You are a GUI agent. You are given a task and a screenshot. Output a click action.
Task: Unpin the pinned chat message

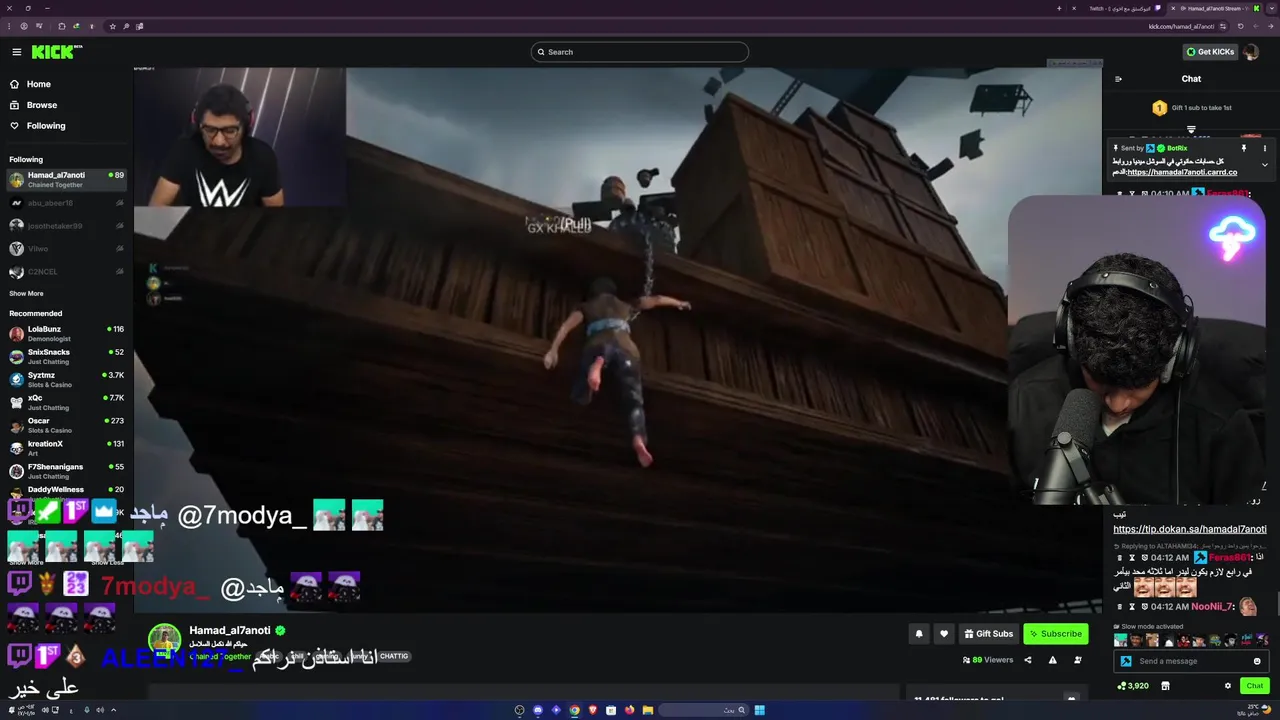tap(1244, 148)
